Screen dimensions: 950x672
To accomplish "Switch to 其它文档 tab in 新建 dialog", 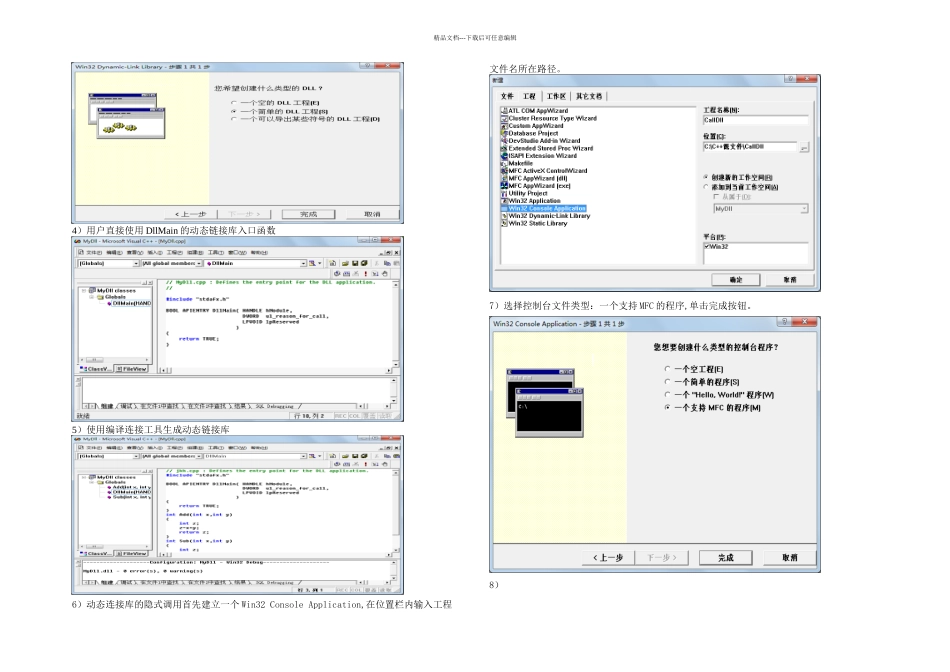I will 589,96.
